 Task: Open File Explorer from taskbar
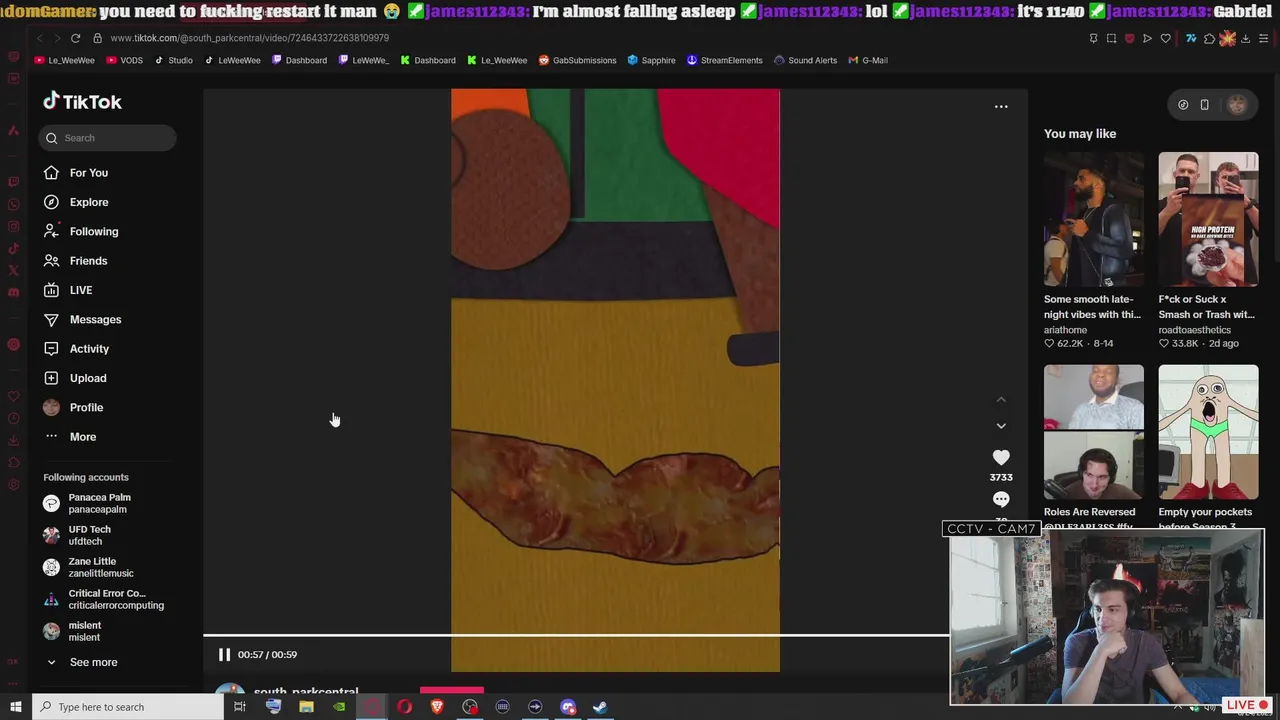[x=306, y=707]
